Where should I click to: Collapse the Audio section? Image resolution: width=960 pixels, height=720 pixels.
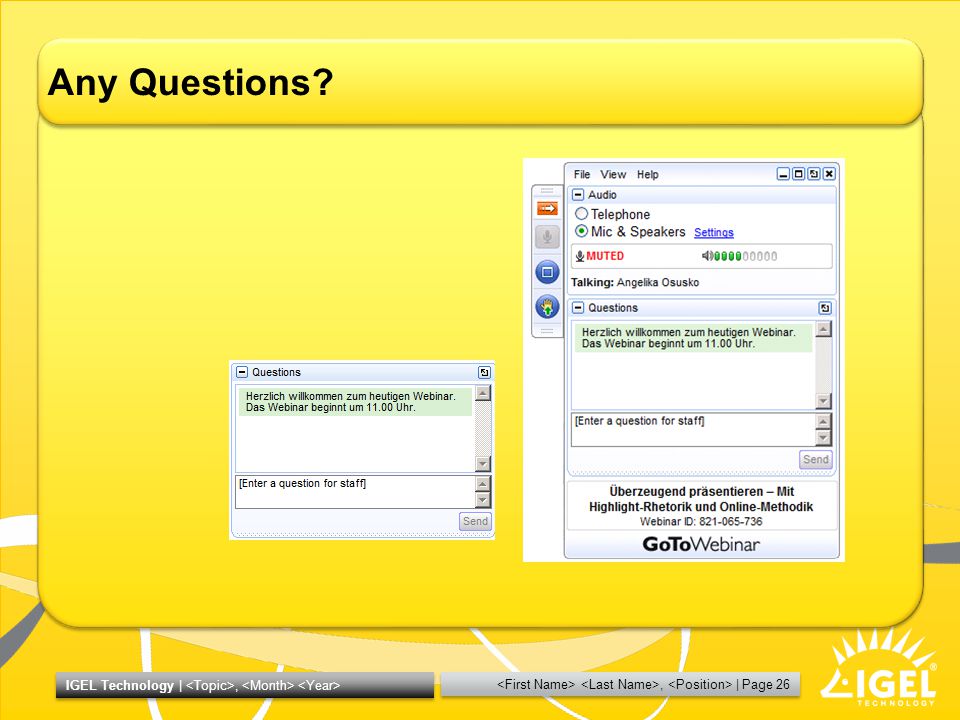[577, 195]
